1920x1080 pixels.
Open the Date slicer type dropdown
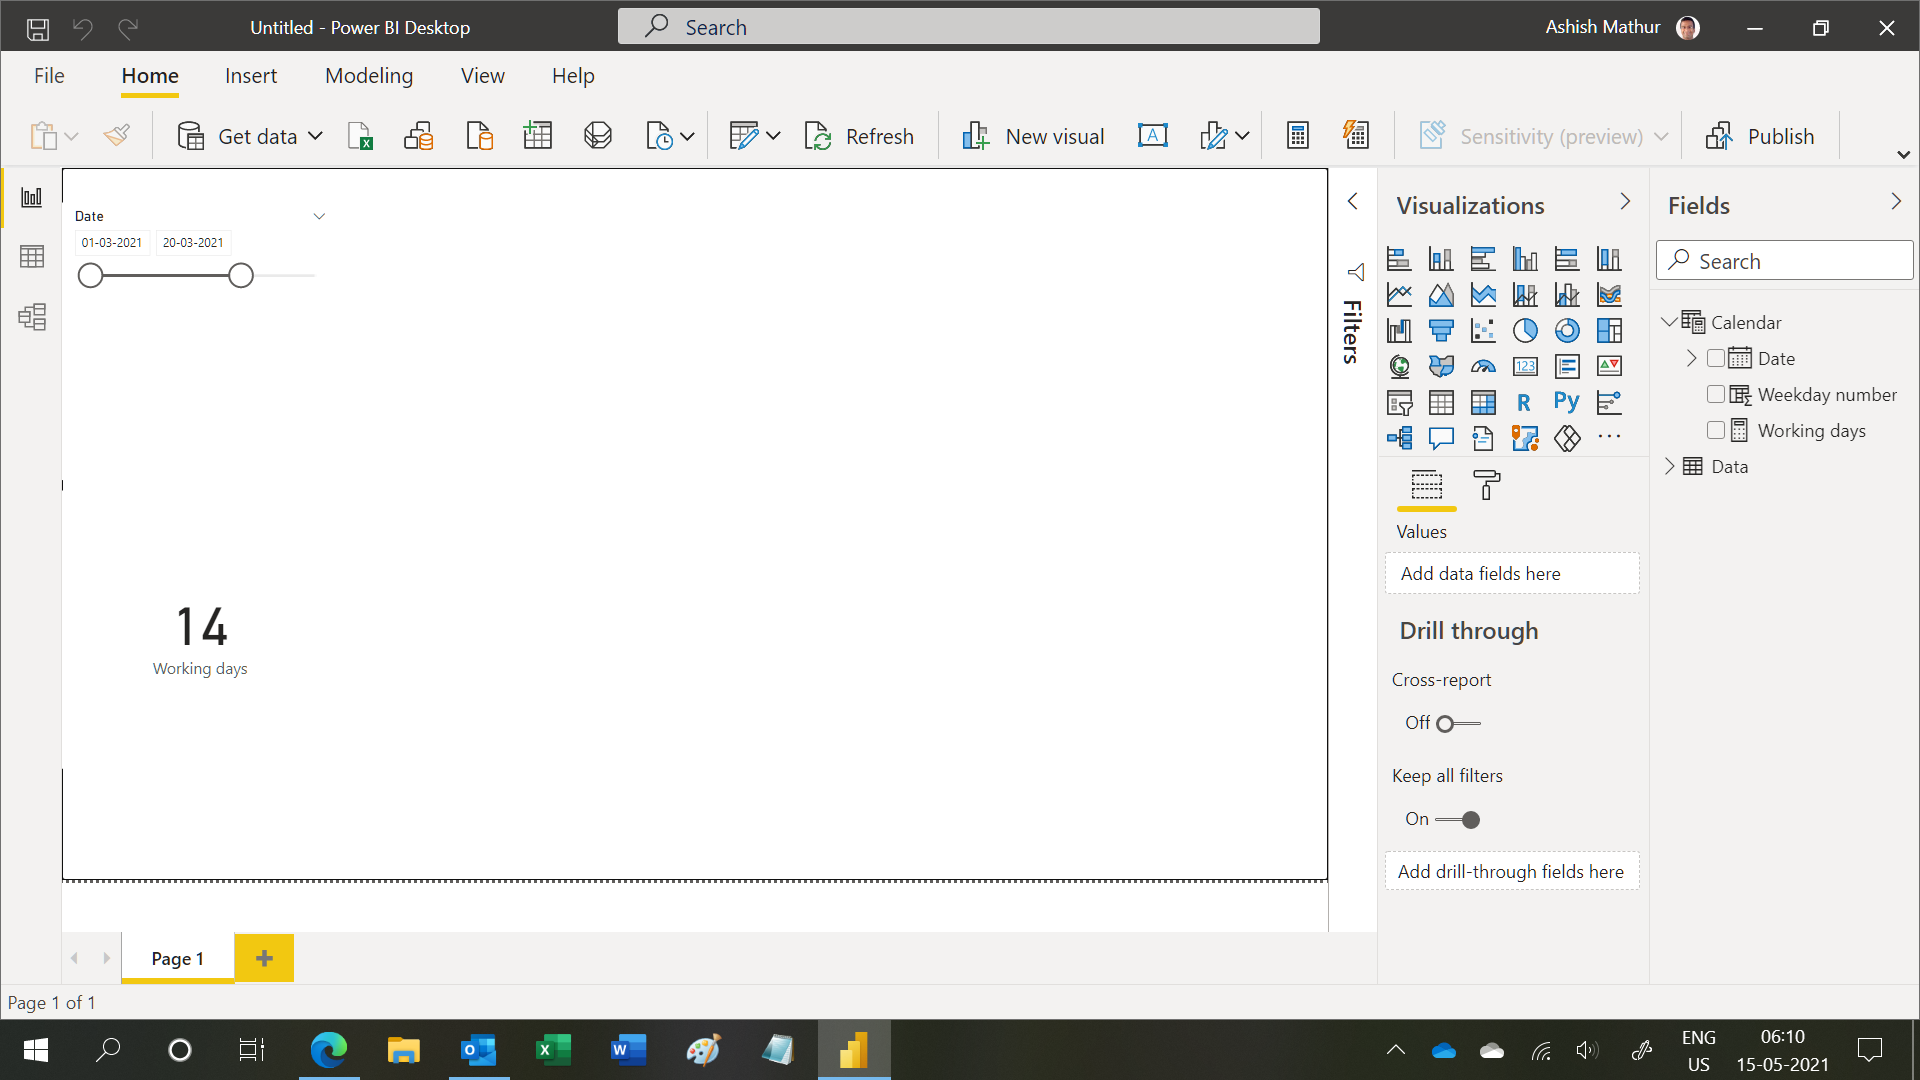(x=319, y=216)
